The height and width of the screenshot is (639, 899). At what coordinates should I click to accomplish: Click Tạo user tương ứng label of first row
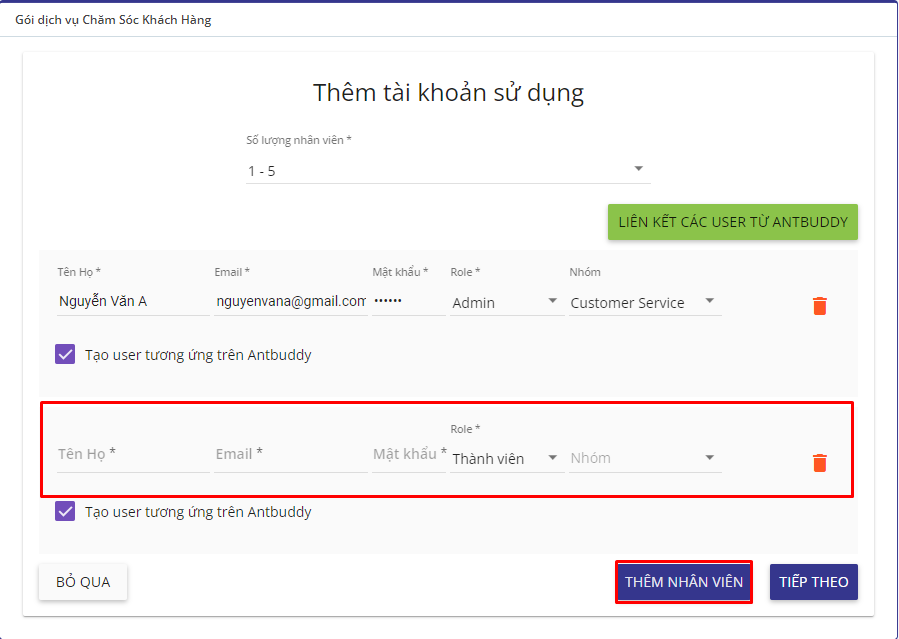click(198, 355)
